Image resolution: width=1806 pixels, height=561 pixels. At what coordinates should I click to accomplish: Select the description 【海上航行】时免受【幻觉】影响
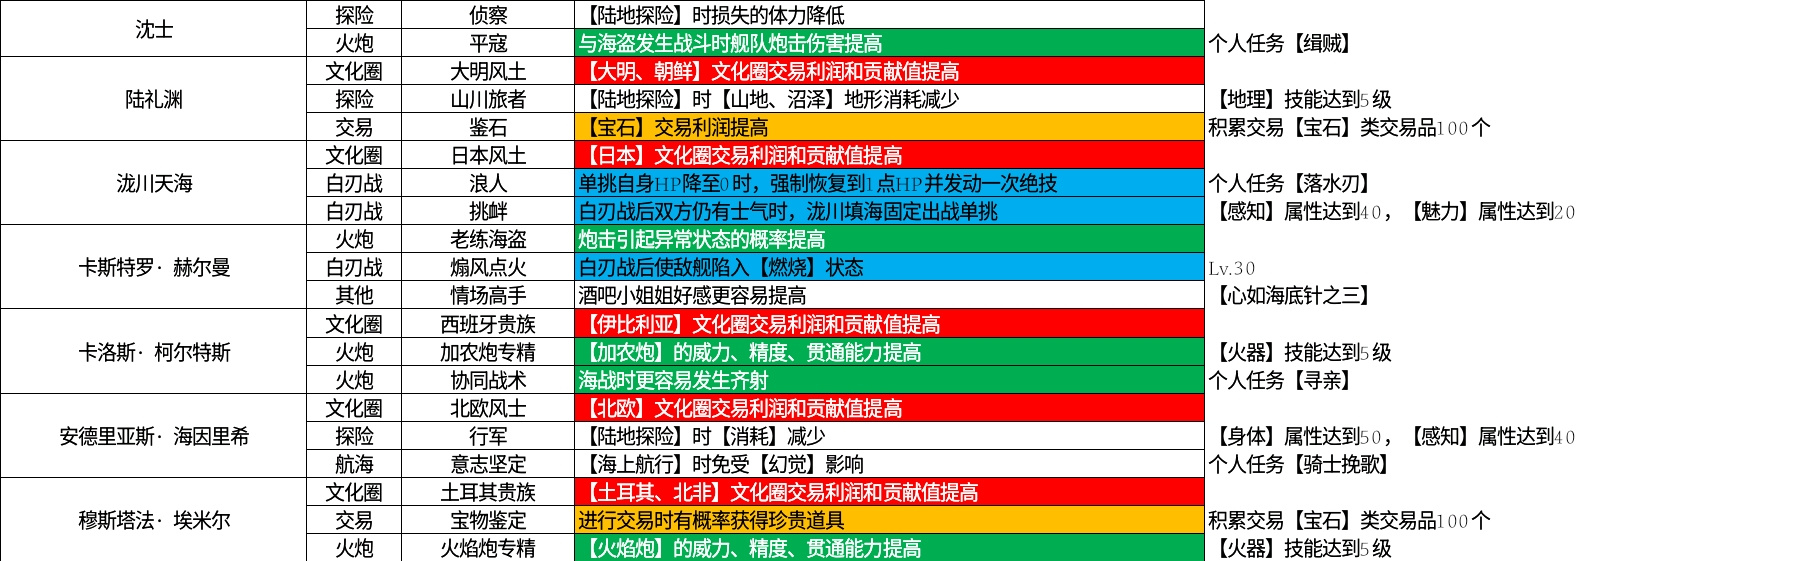(x=889, y=464)
